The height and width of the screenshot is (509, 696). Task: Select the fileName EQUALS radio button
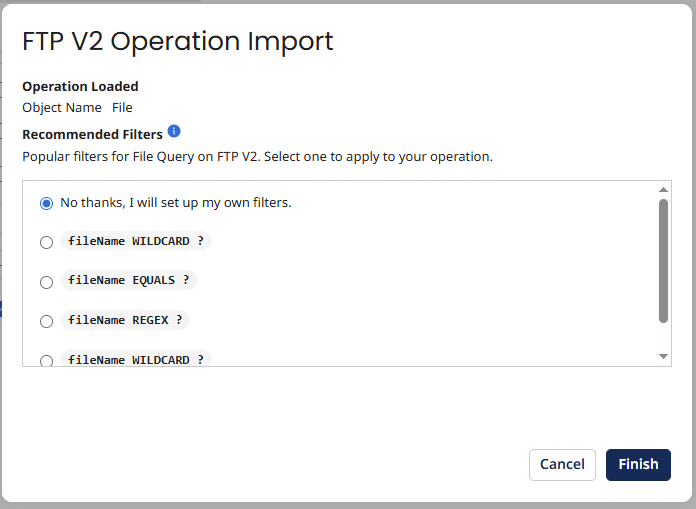click(x=46, y=282)
